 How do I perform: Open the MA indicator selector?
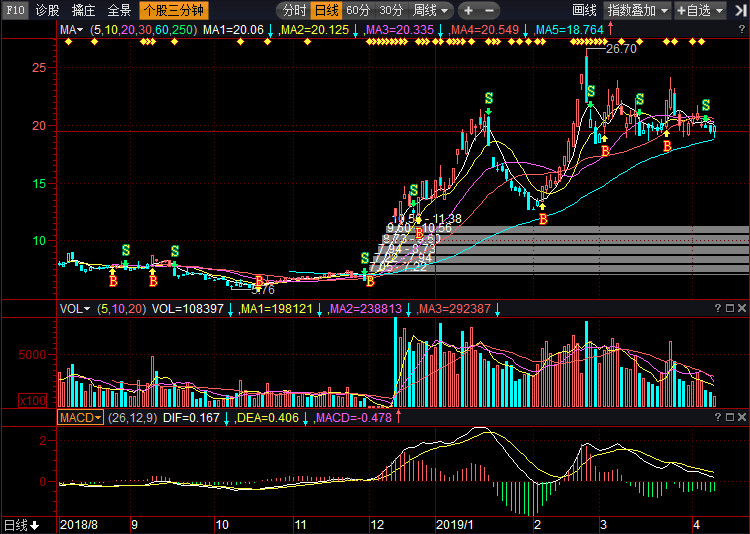71,30
